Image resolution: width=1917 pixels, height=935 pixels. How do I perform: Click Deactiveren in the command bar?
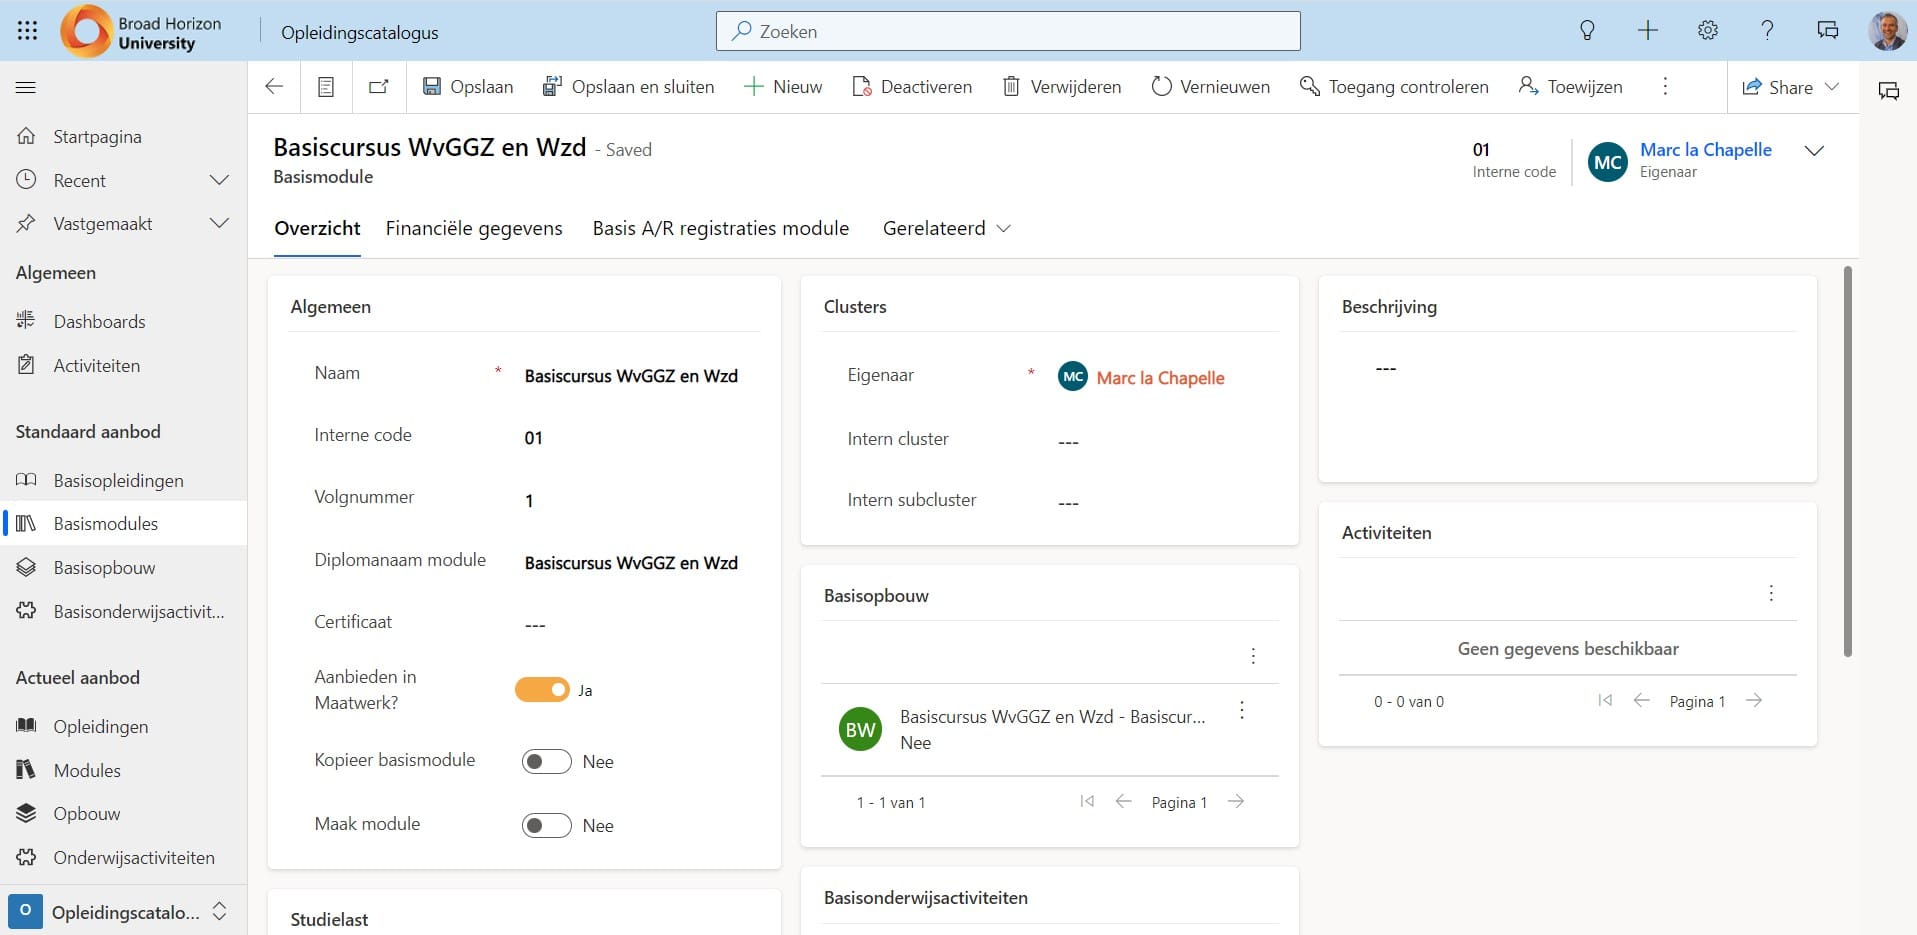coord(912,87)
